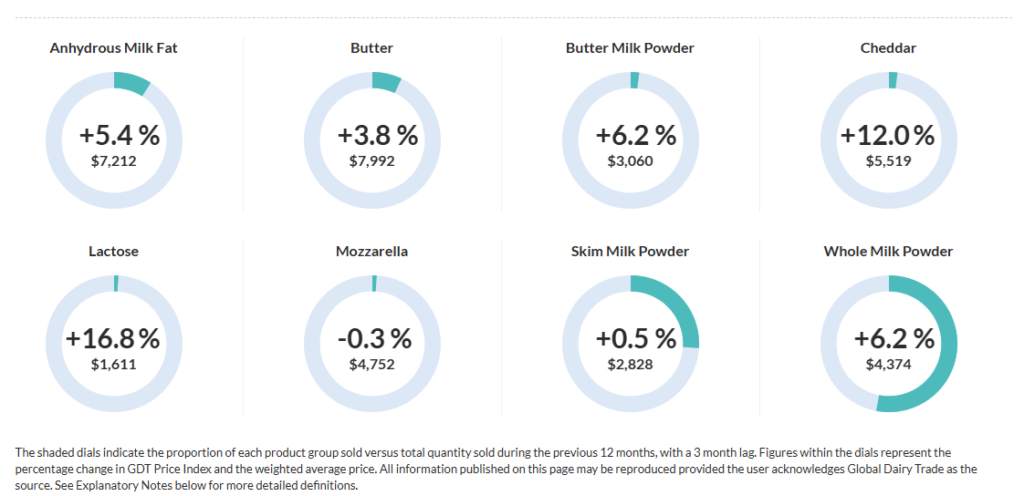Select the $3,060 Butter Milk Powder price
This screenshot has height=496, width=1024.
pos(630,160)
